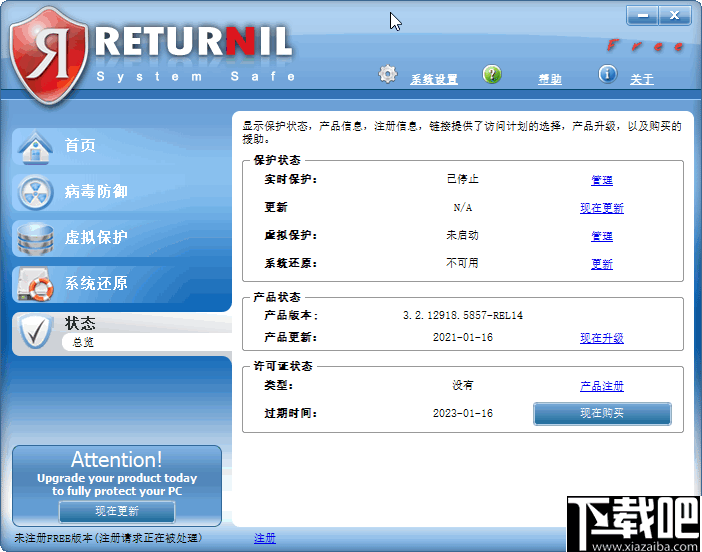Screen dimensions: 702x552
Task: Click the house icon for 首页
Action: (x=35, y=147)
